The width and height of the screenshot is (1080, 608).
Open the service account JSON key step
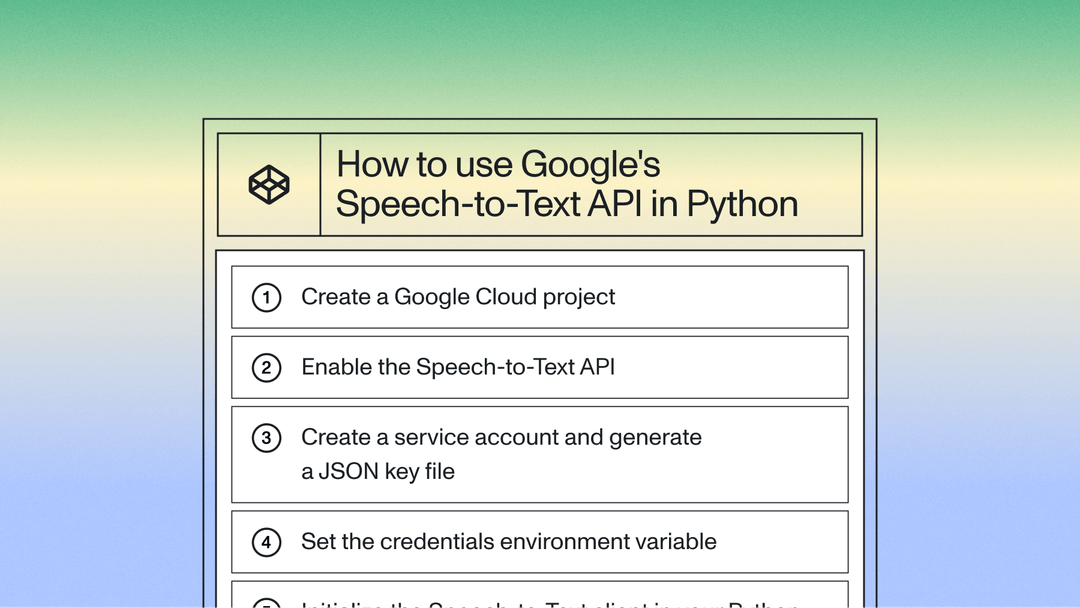(540, 453)
